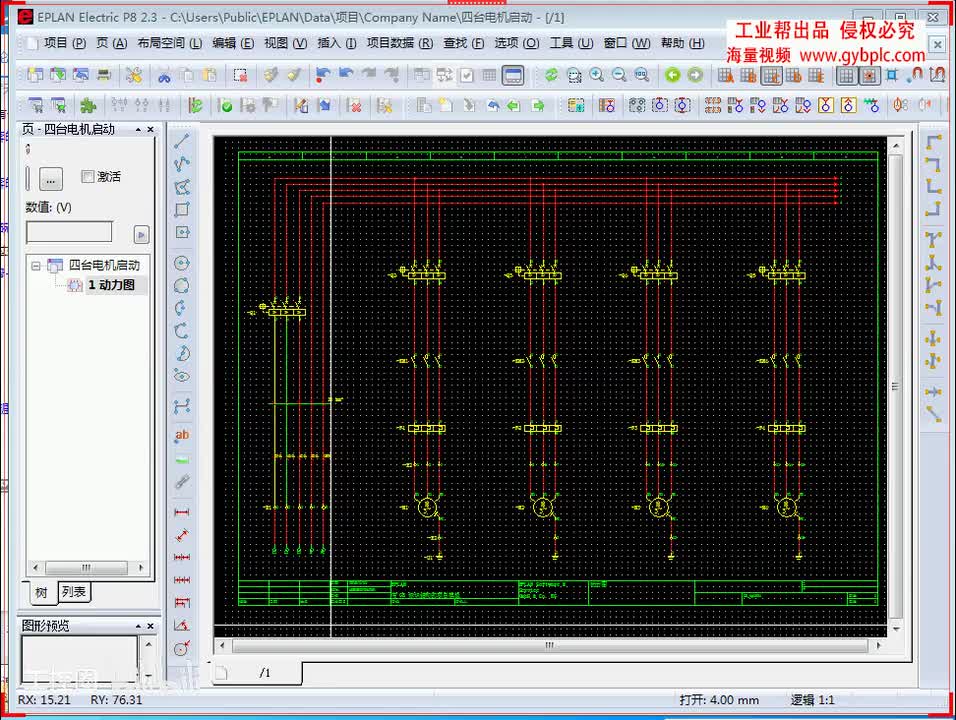Collapse the 四台电机启动 project tree node
This screenshot has width=956, height=720.
point(36,266)
